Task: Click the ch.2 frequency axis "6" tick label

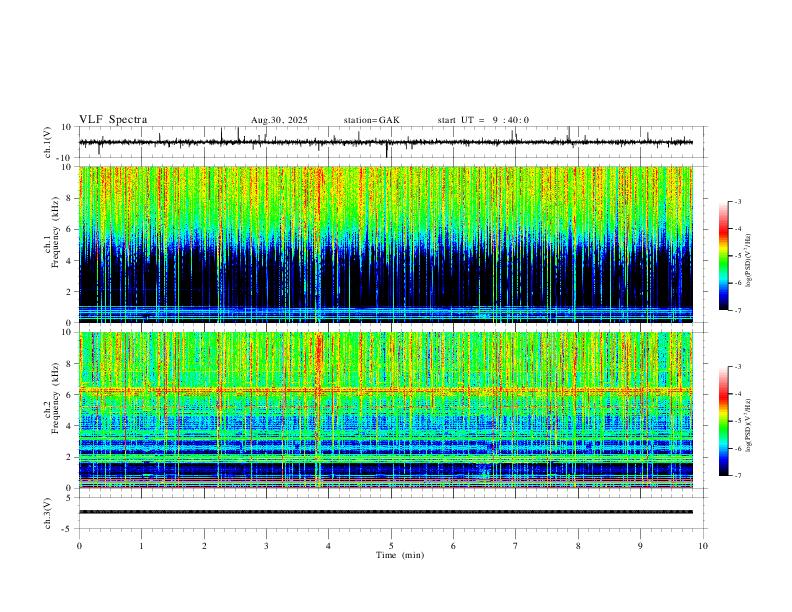Action: point(70,395)
